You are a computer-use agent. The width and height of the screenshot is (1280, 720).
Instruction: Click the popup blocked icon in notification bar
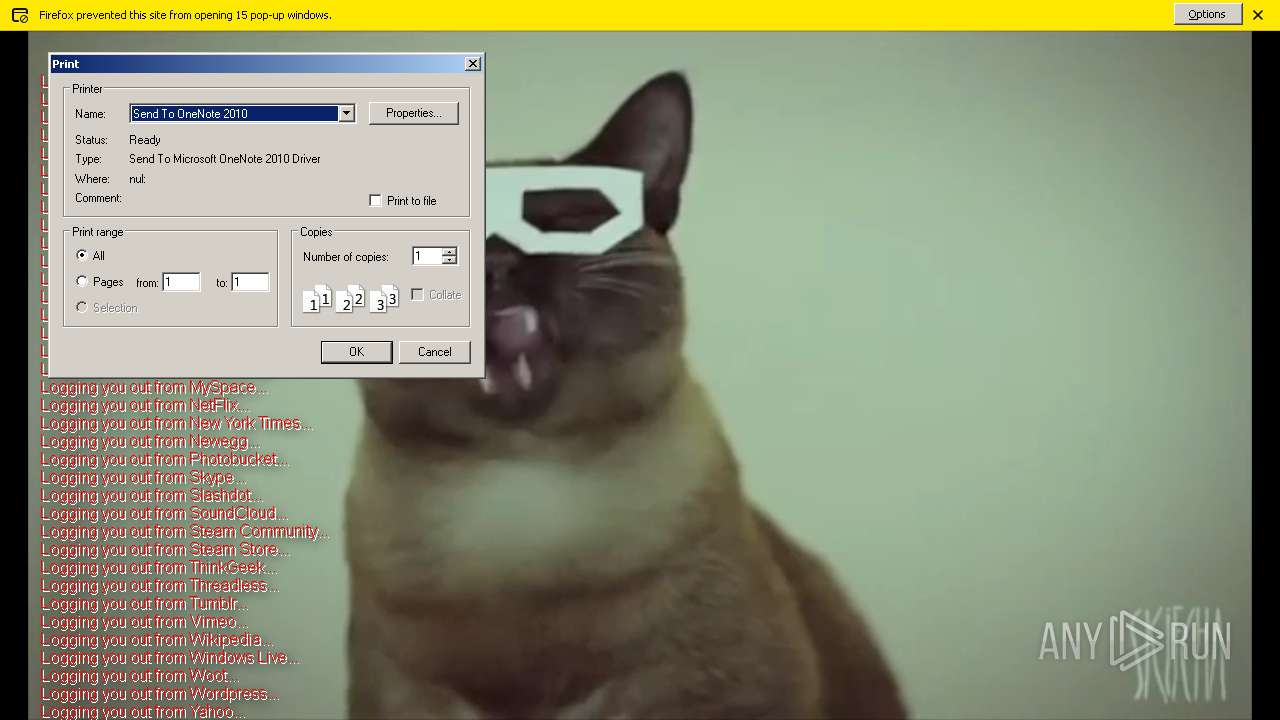[19, 15]
